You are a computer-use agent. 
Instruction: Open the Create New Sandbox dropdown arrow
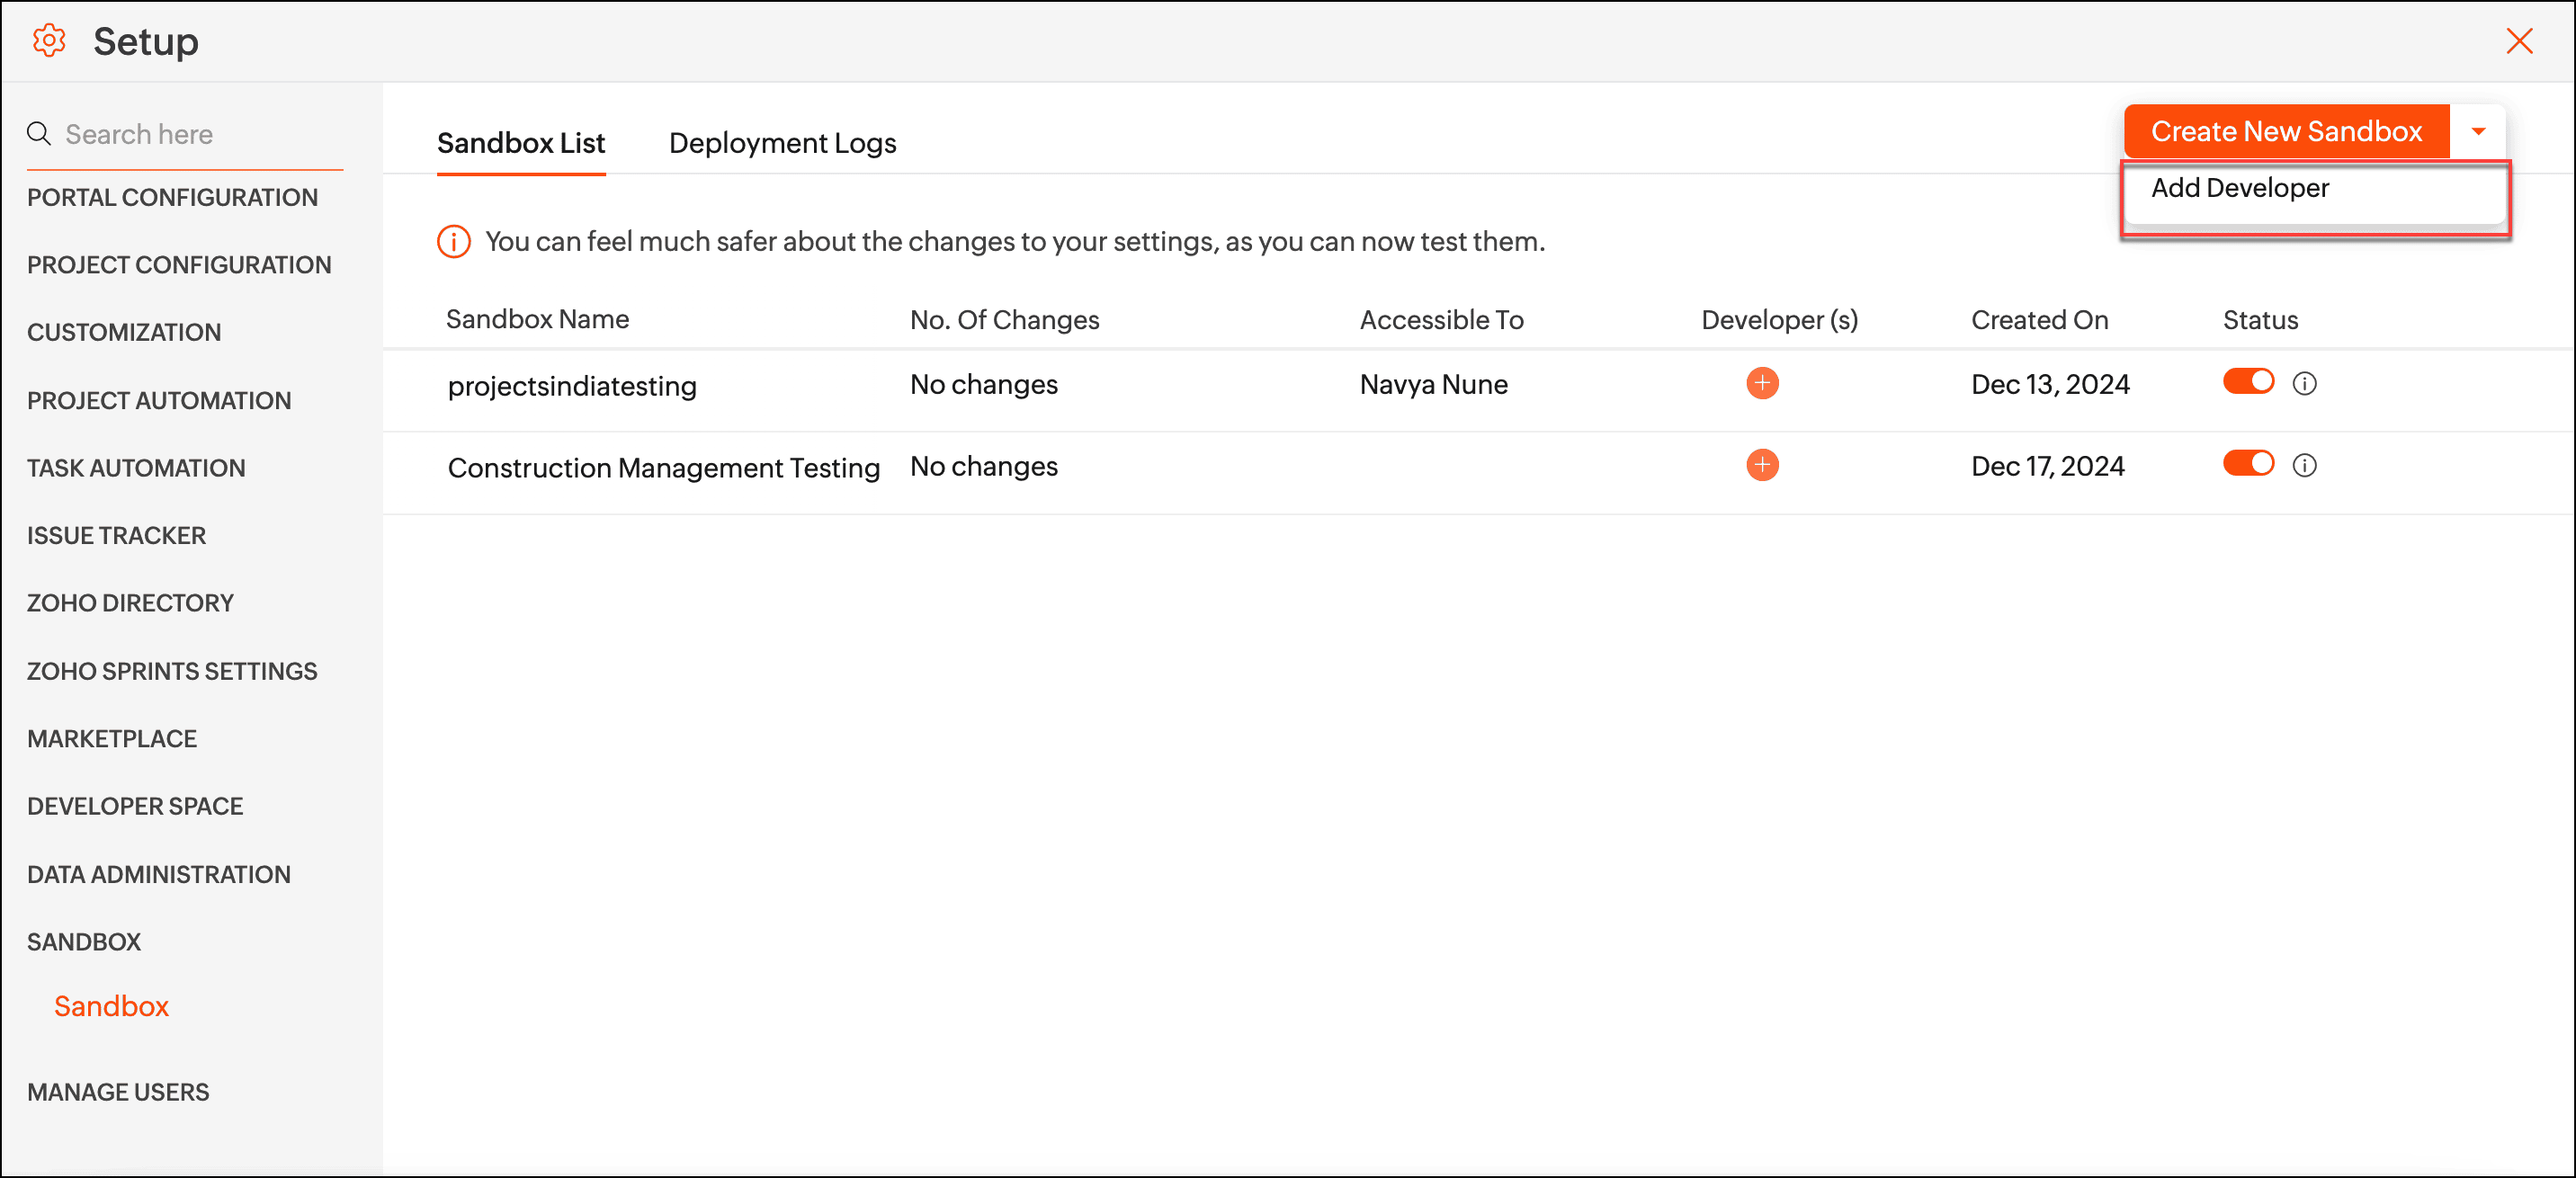(2478, 131)
